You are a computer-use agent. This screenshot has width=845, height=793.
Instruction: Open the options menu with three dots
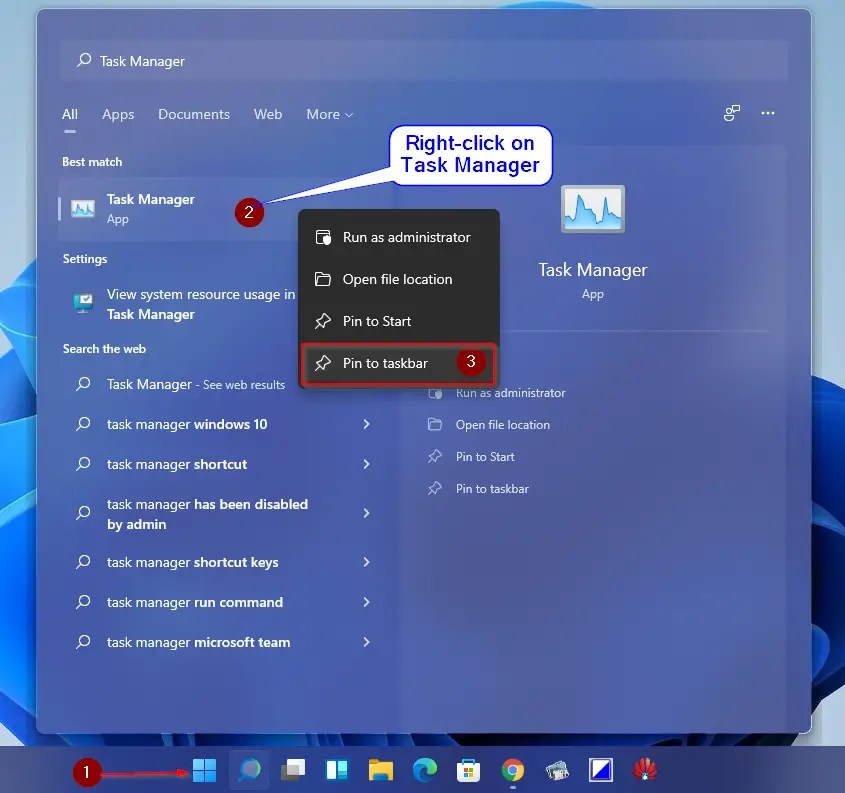click(x=768, y=114)
